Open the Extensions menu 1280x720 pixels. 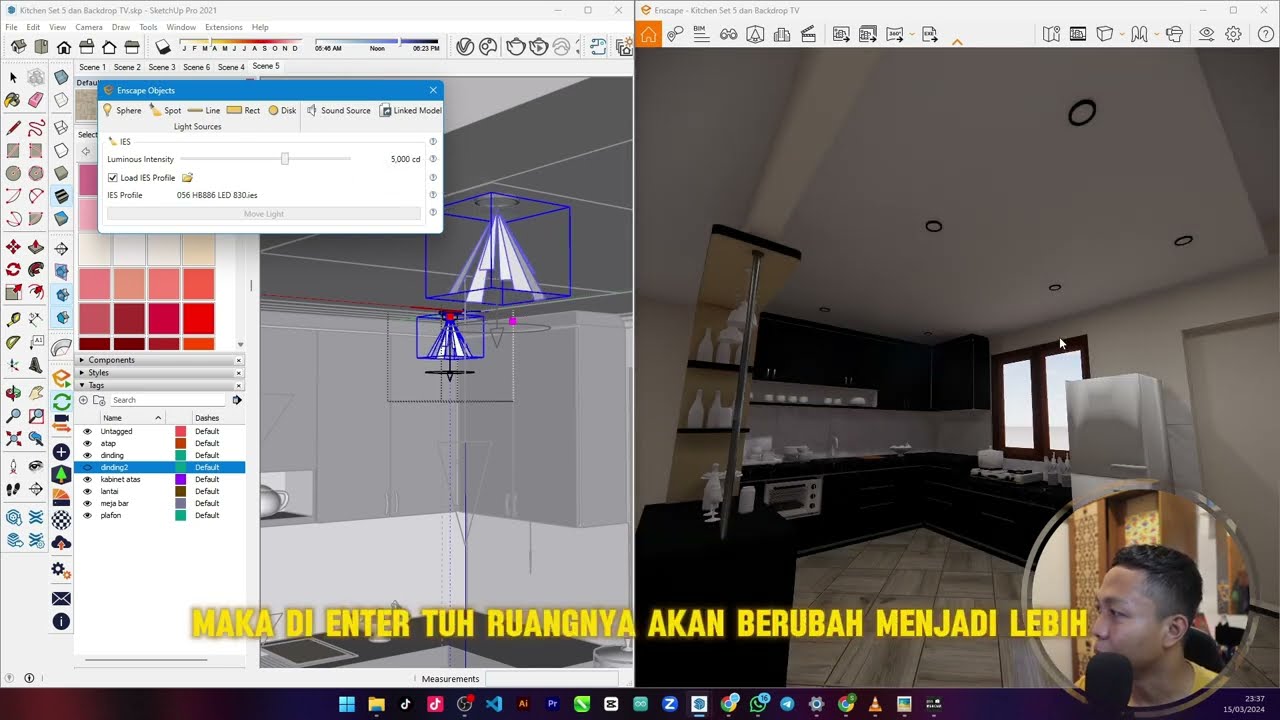point(223,27)
